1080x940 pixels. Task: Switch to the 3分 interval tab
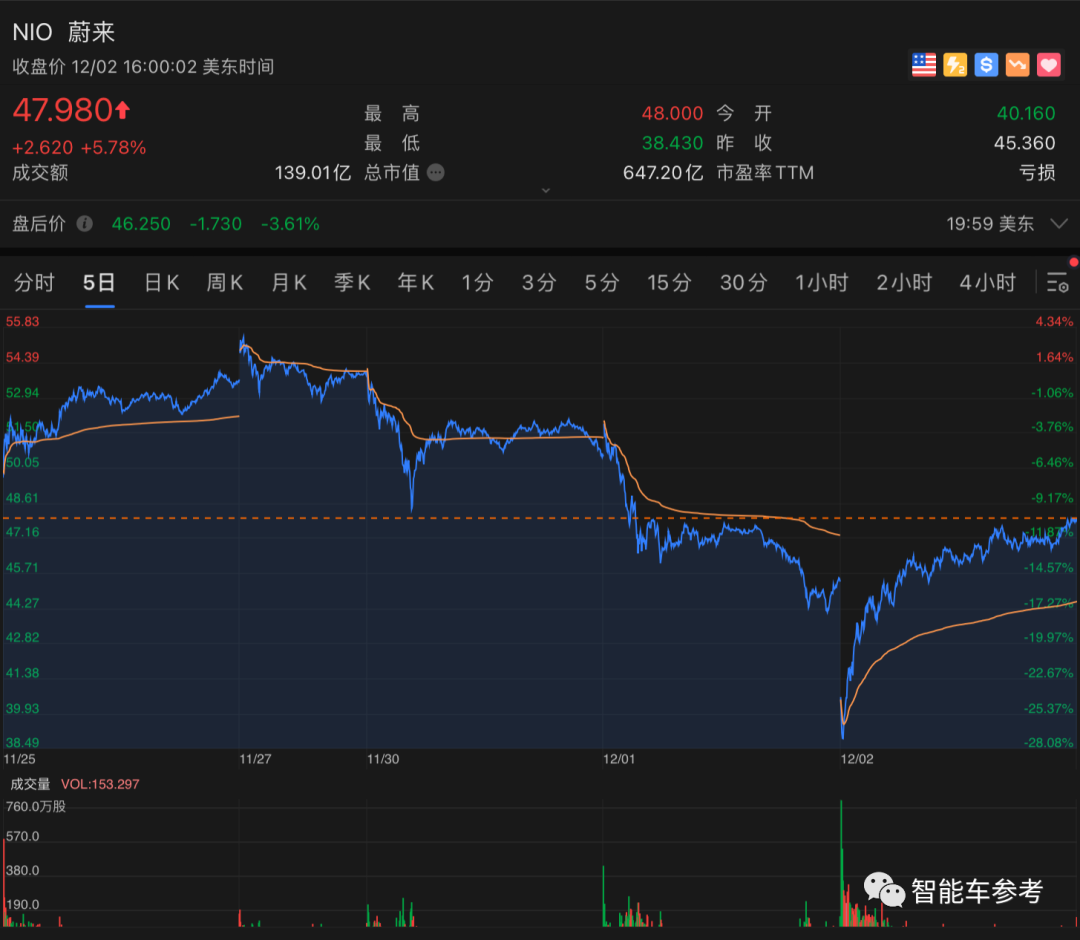pyautogui.click(x=539, y=282)
